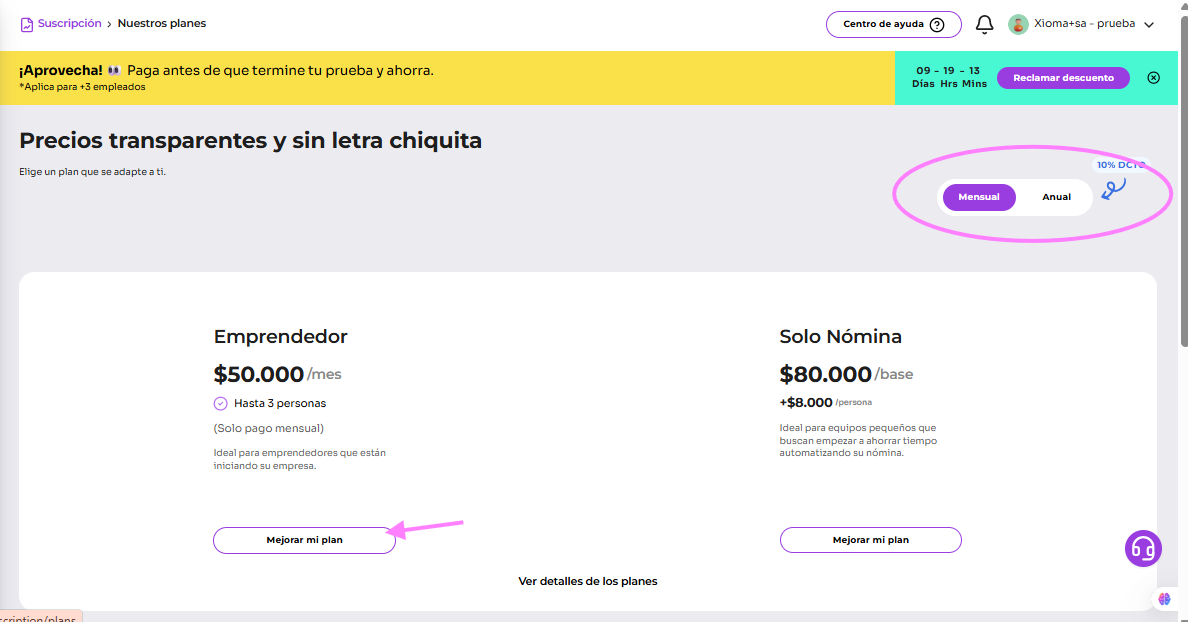The height and width of the screenshot is (622, 1188).
Task: Click the brain icon at bottom right
Action: (1164, 598)
